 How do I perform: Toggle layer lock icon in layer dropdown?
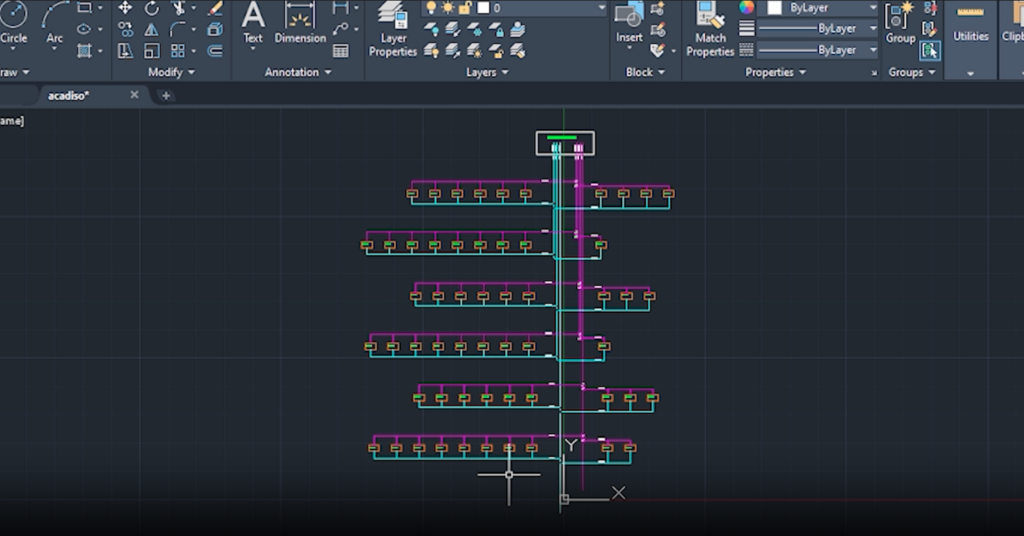466,8
